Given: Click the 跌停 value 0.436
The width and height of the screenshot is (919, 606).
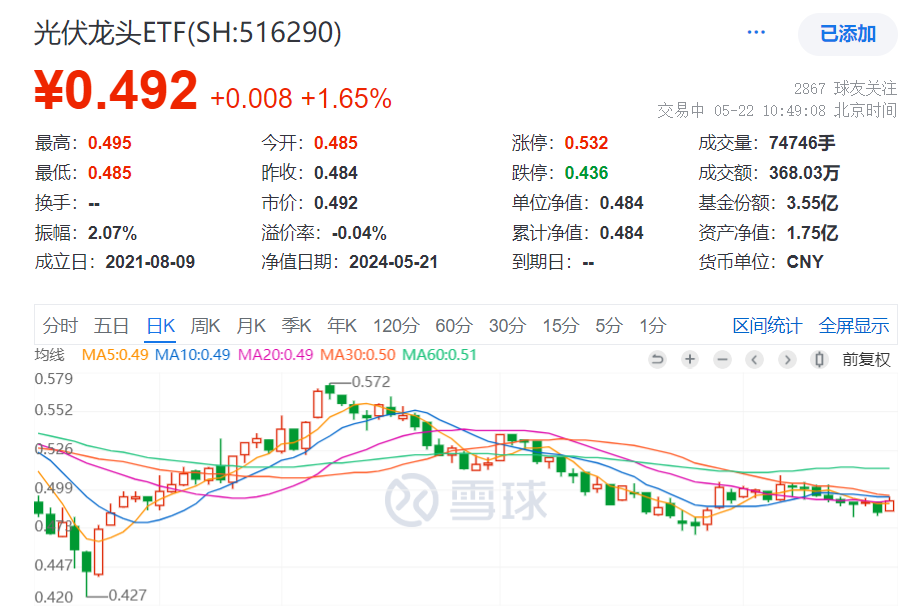Looking at the screenshot, I should tap(586, 173).
